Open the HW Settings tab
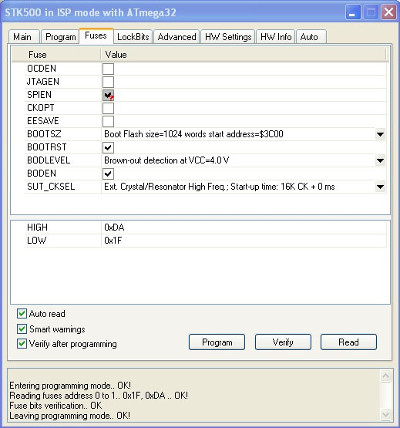Screen dimensions: 400x428 click(x=228, y=37)
